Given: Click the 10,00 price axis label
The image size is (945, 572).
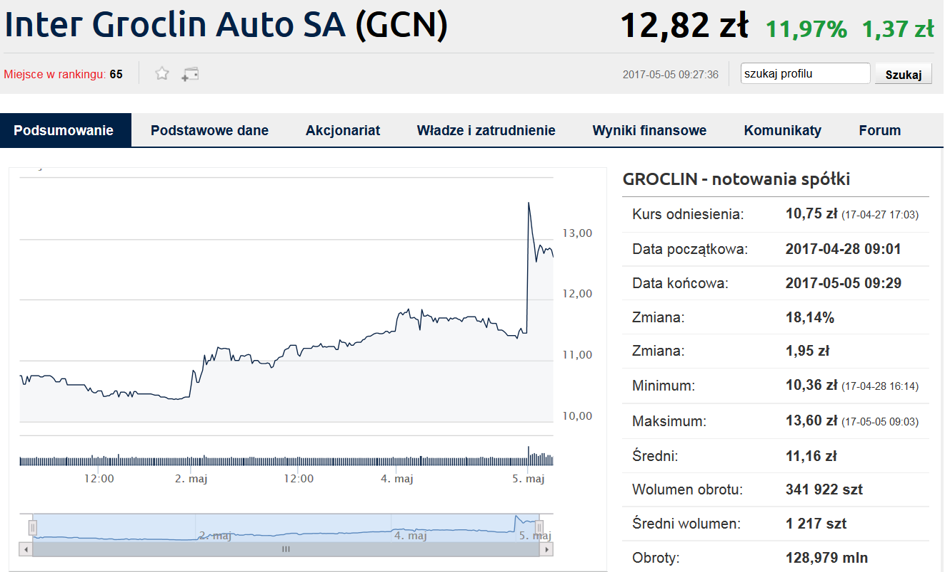Looking at the screenshot, I should (577, 416).
